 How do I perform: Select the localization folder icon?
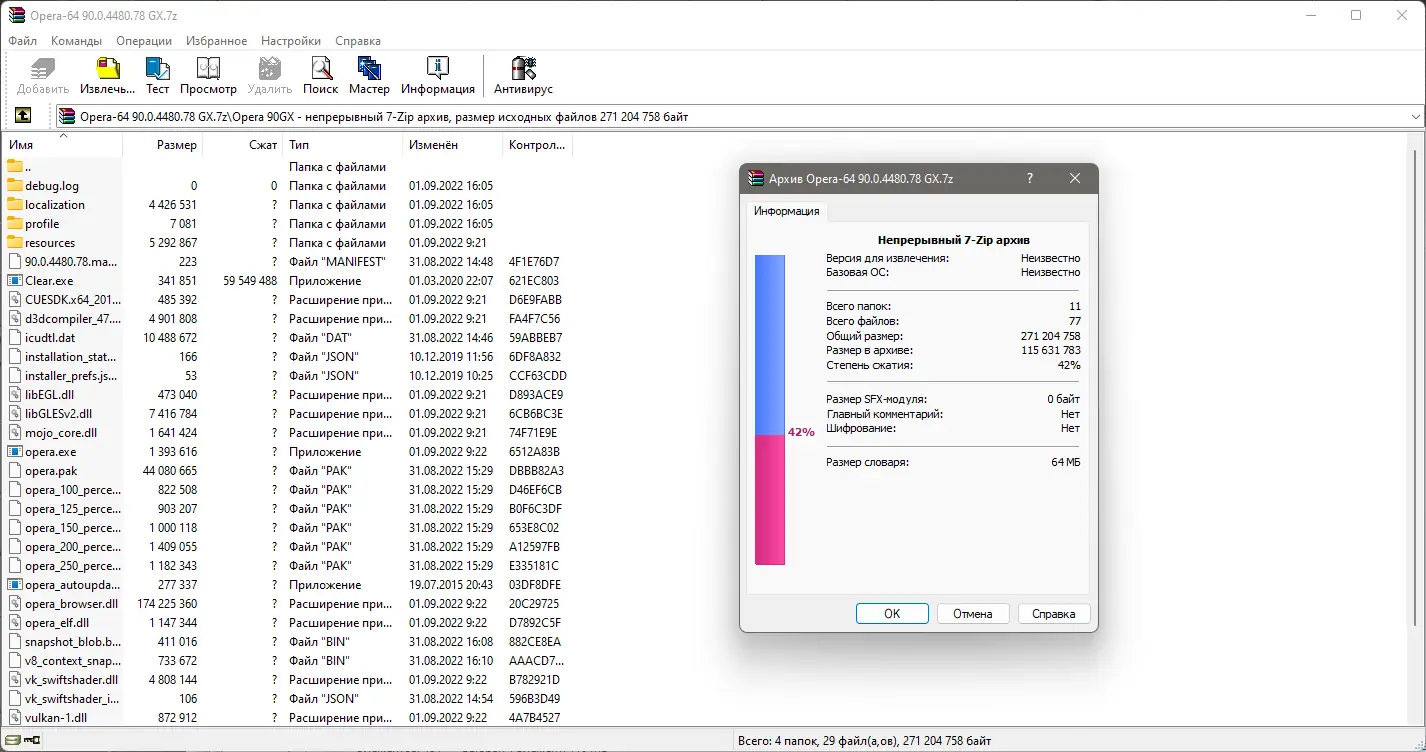tap(15, 205)
